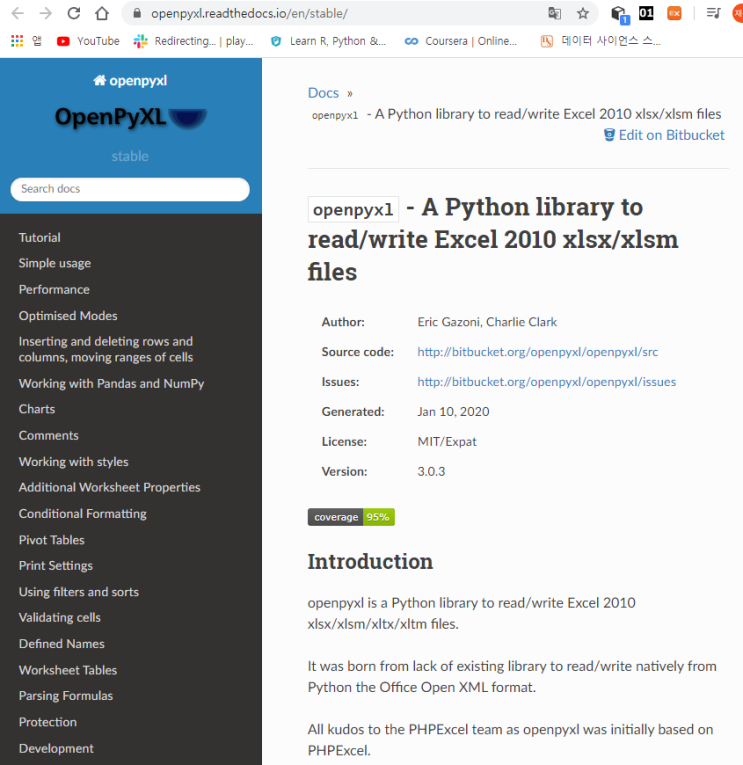The image size is (743, 765).
Task: Open the Slack Redirecting bookmark
Action: [x=194, y=41]
